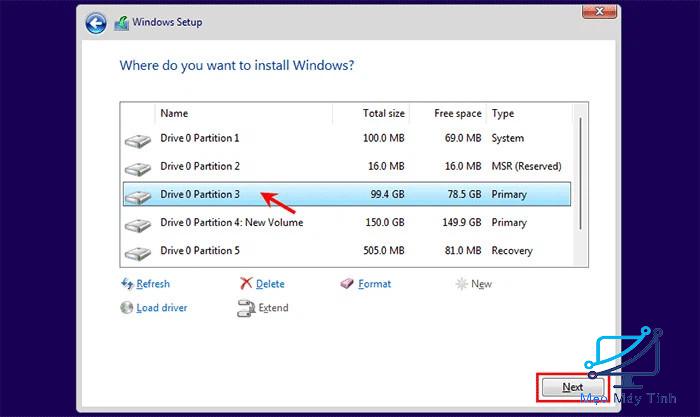Click the 149.9 GB free space cell
This screenshot has height=417, width=700.
[x=462, y=222]
